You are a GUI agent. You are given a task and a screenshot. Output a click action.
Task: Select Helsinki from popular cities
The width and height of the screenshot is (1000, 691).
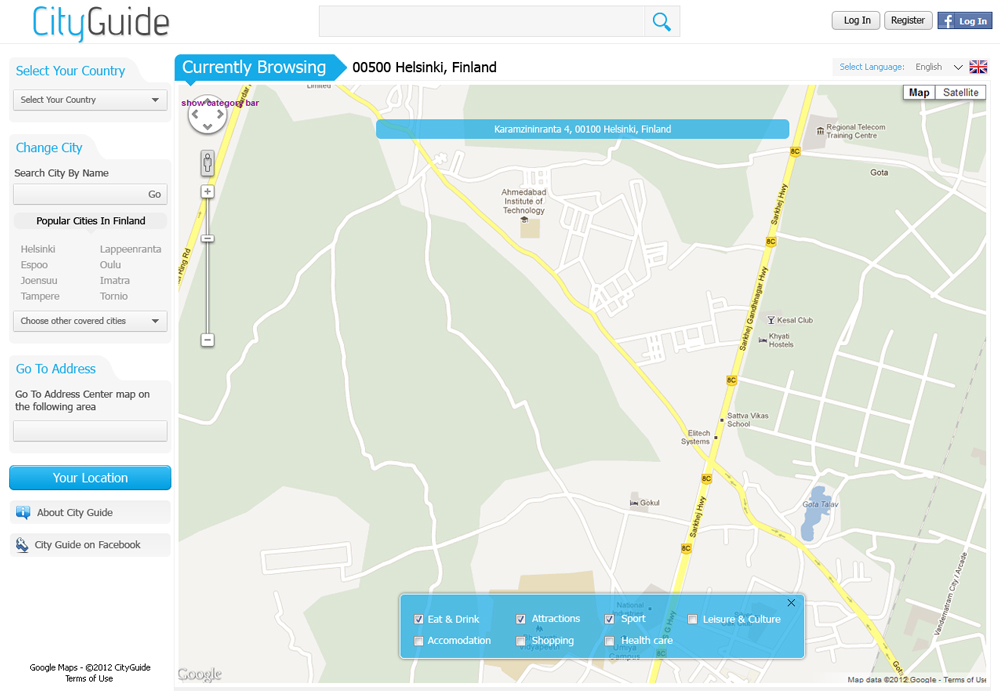point(38,249)
